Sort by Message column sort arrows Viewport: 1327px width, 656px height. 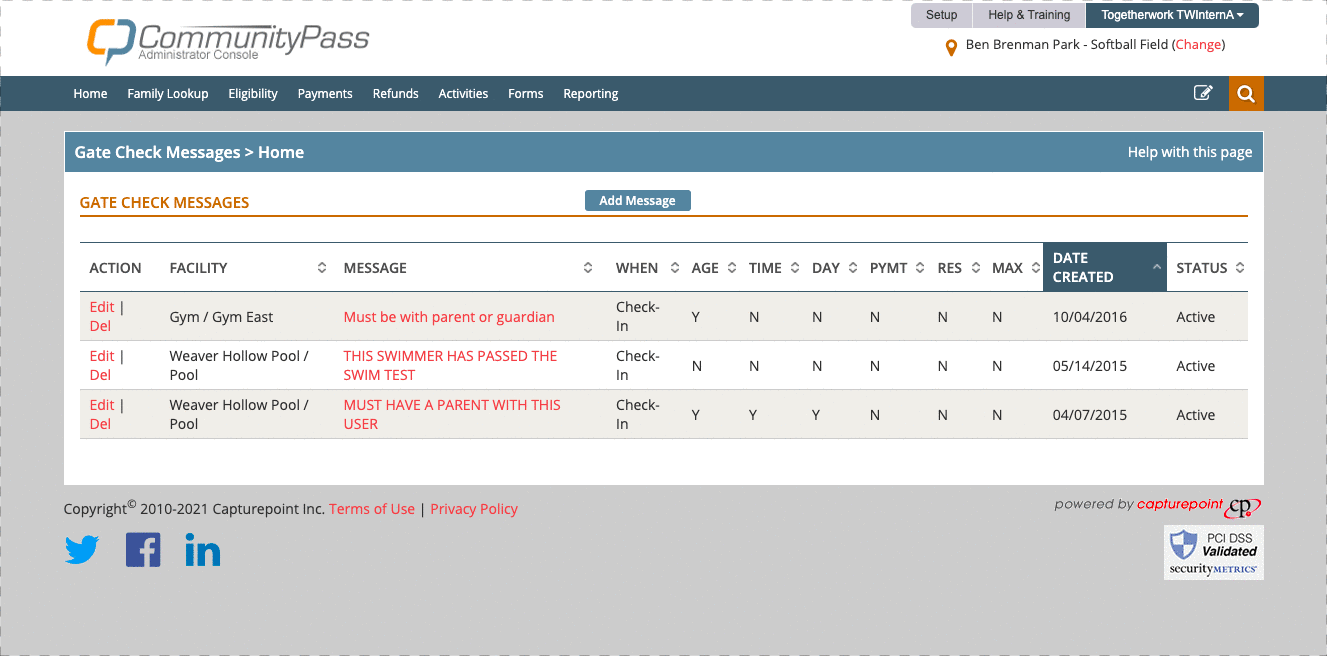click(x=589, y=268)
